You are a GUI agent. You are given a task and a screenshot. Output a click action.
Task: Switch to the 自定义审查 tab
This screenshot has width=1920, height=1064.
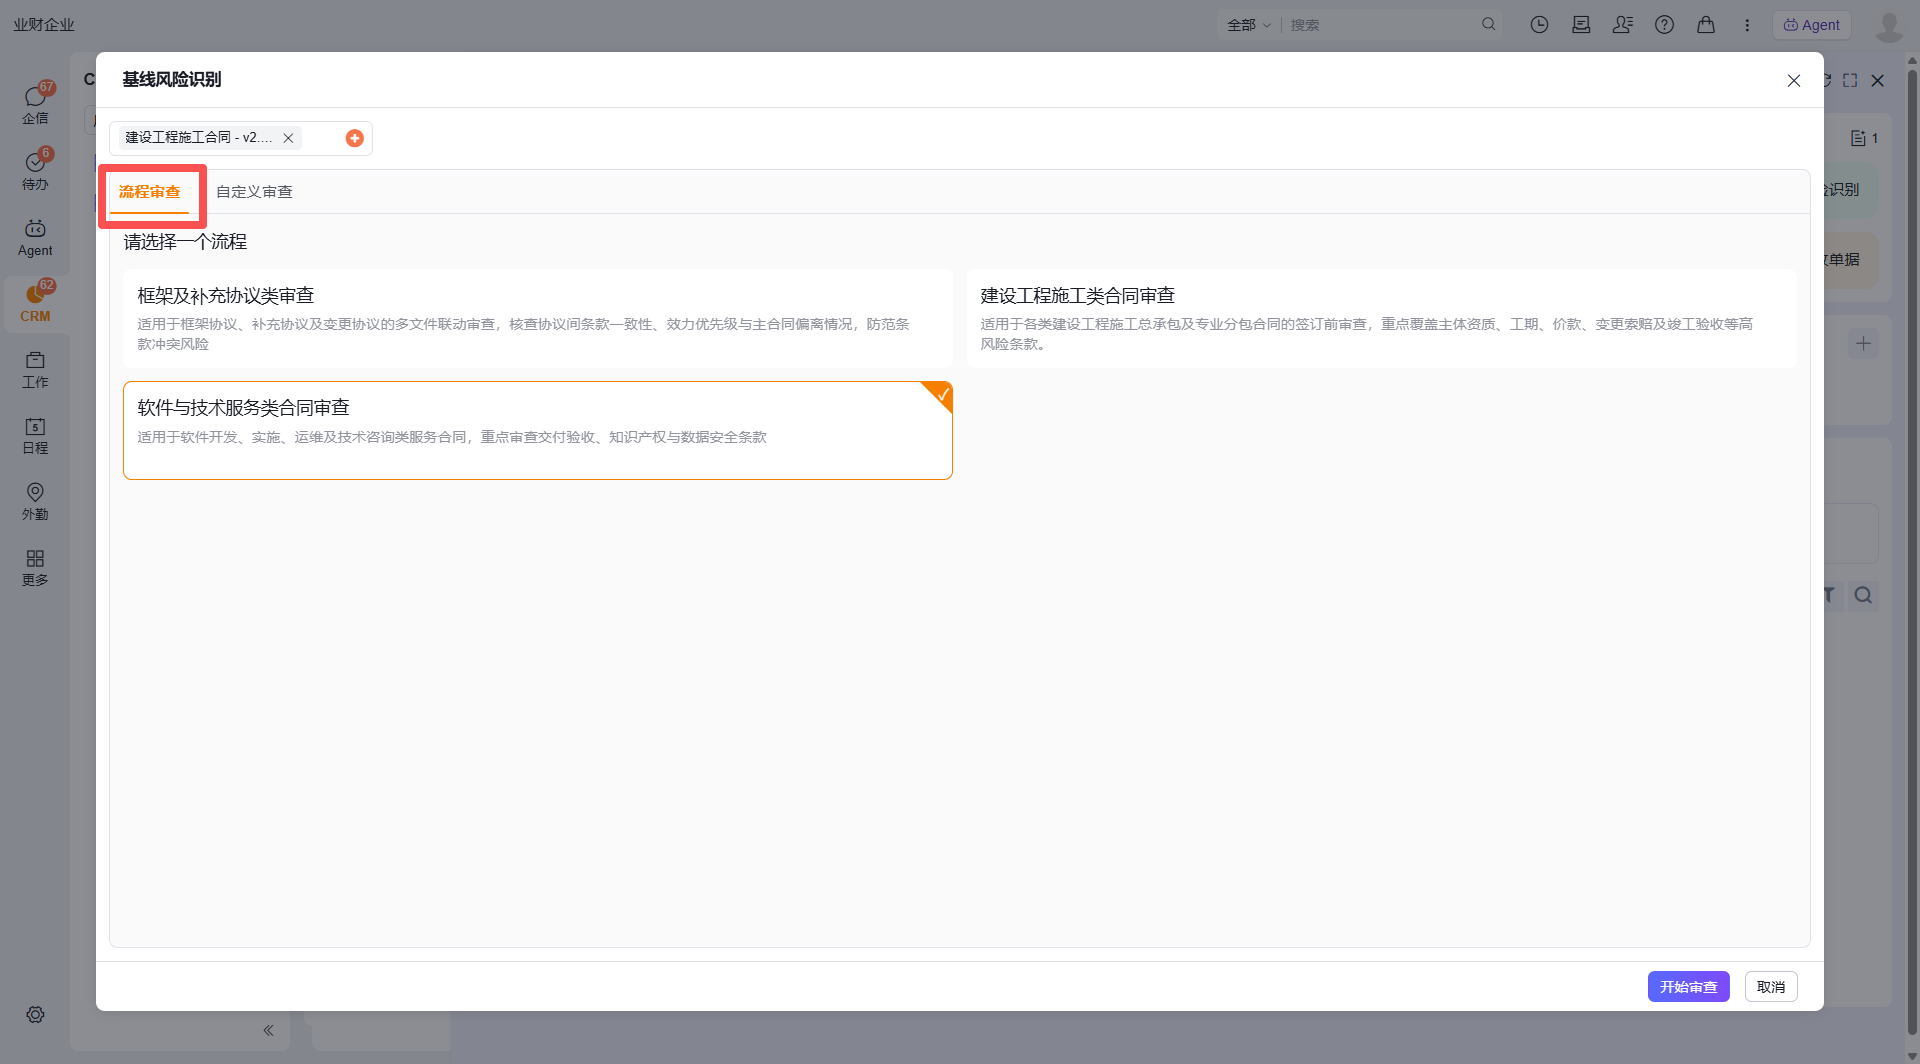(x=254, y=192)
